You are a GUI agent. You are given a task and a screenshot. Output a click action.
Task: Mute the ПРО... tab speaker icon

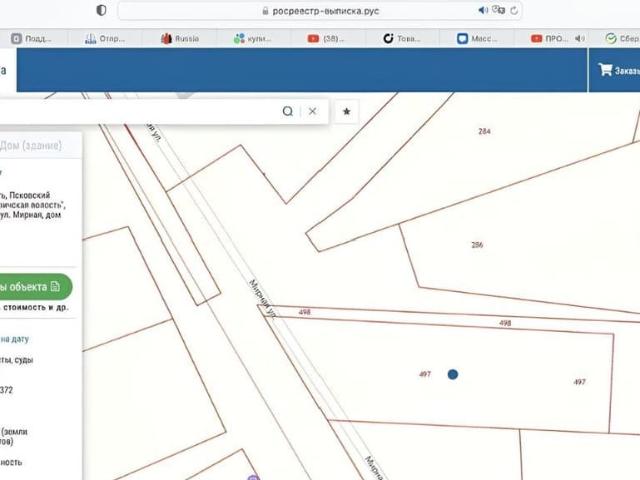(x=579, y=38)
